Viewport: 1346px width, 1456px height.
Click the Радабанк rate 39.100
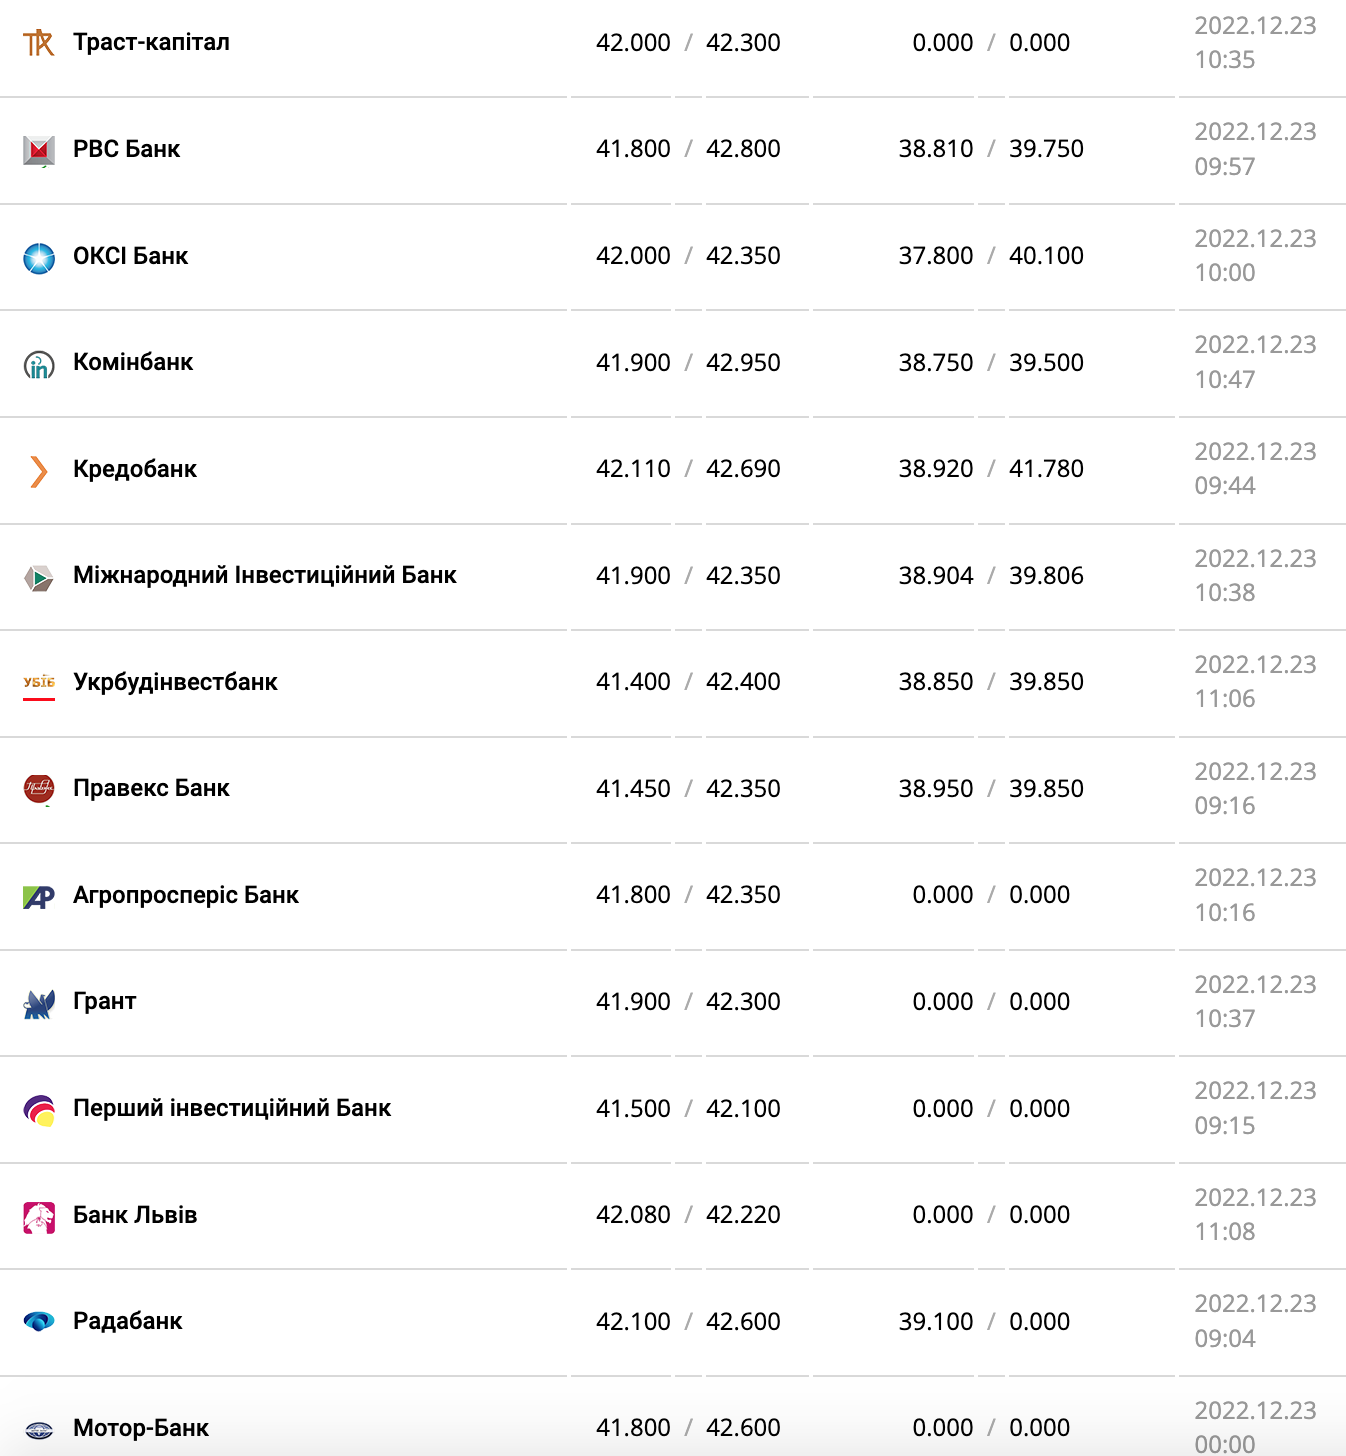[x=935, y=1322]
